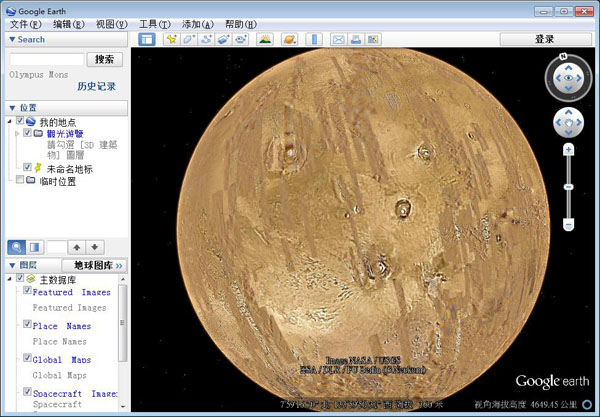The image size is (600, 417).
Task: Uncheck the Featured Images layer checkbox
Action: [27, 291]
